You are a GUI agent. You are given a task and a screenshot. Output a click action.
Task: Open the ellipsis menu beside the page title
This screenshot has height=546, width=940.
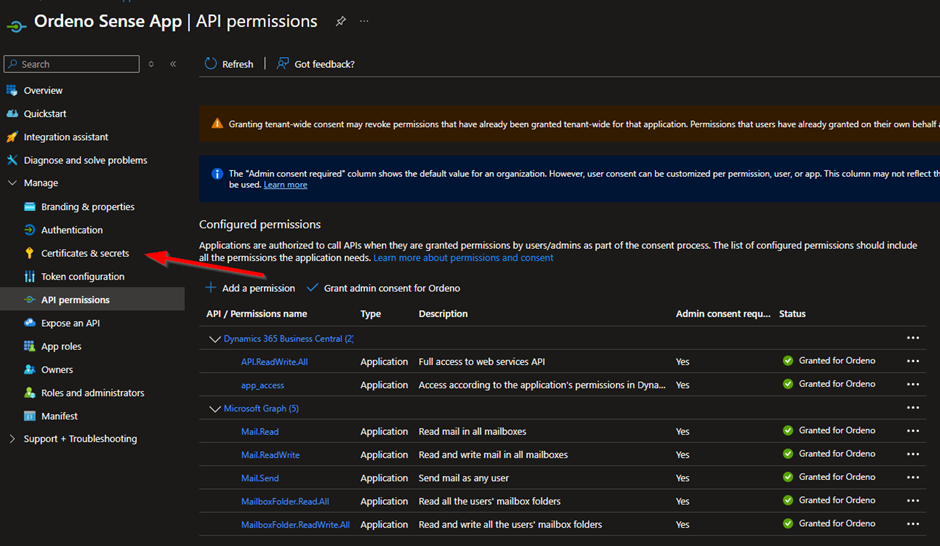364,21
